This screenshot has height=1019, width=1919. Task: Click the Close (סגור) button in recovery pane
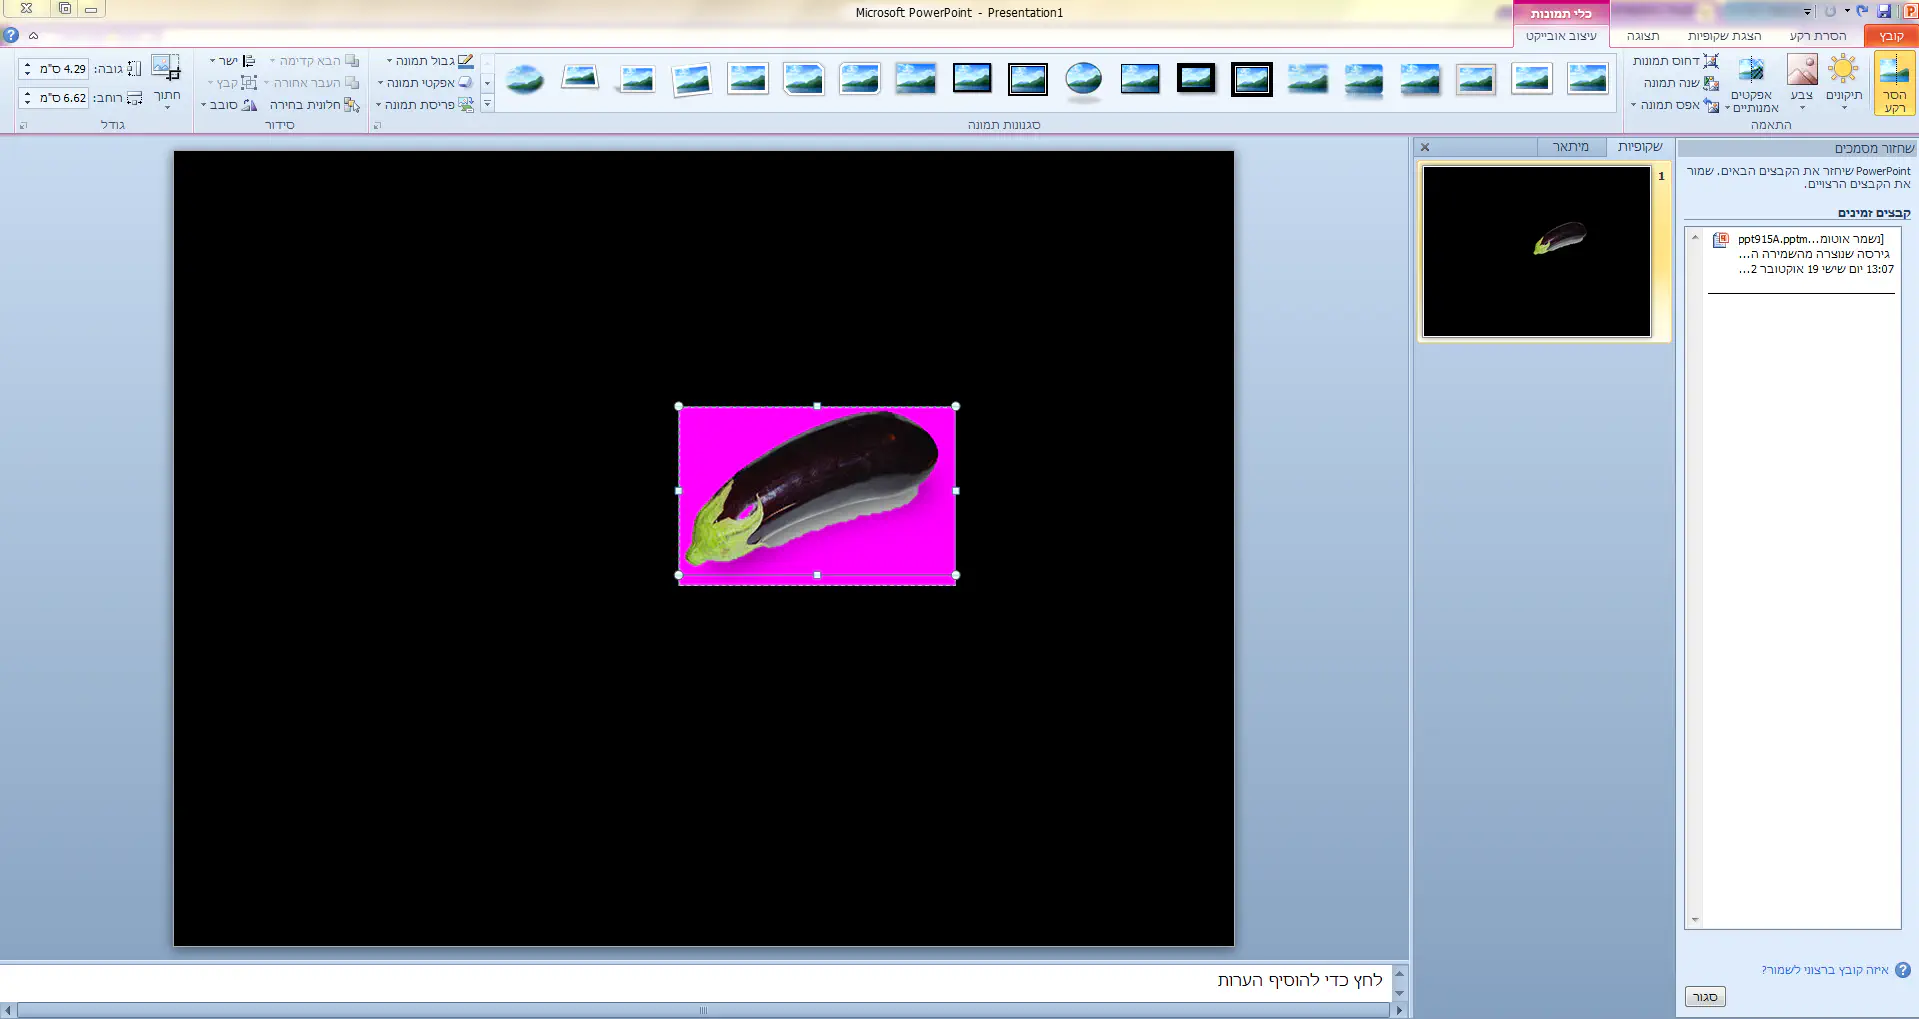coord(1705,997)
